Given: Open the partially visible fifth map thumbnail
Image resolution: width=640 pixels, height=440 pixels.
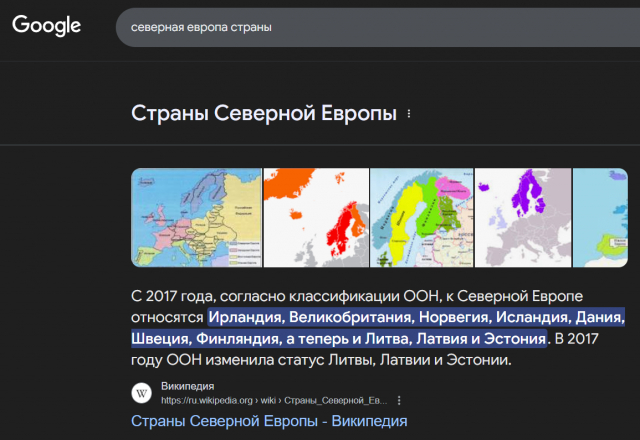Looking at the screenshot, I should [600, 218].
